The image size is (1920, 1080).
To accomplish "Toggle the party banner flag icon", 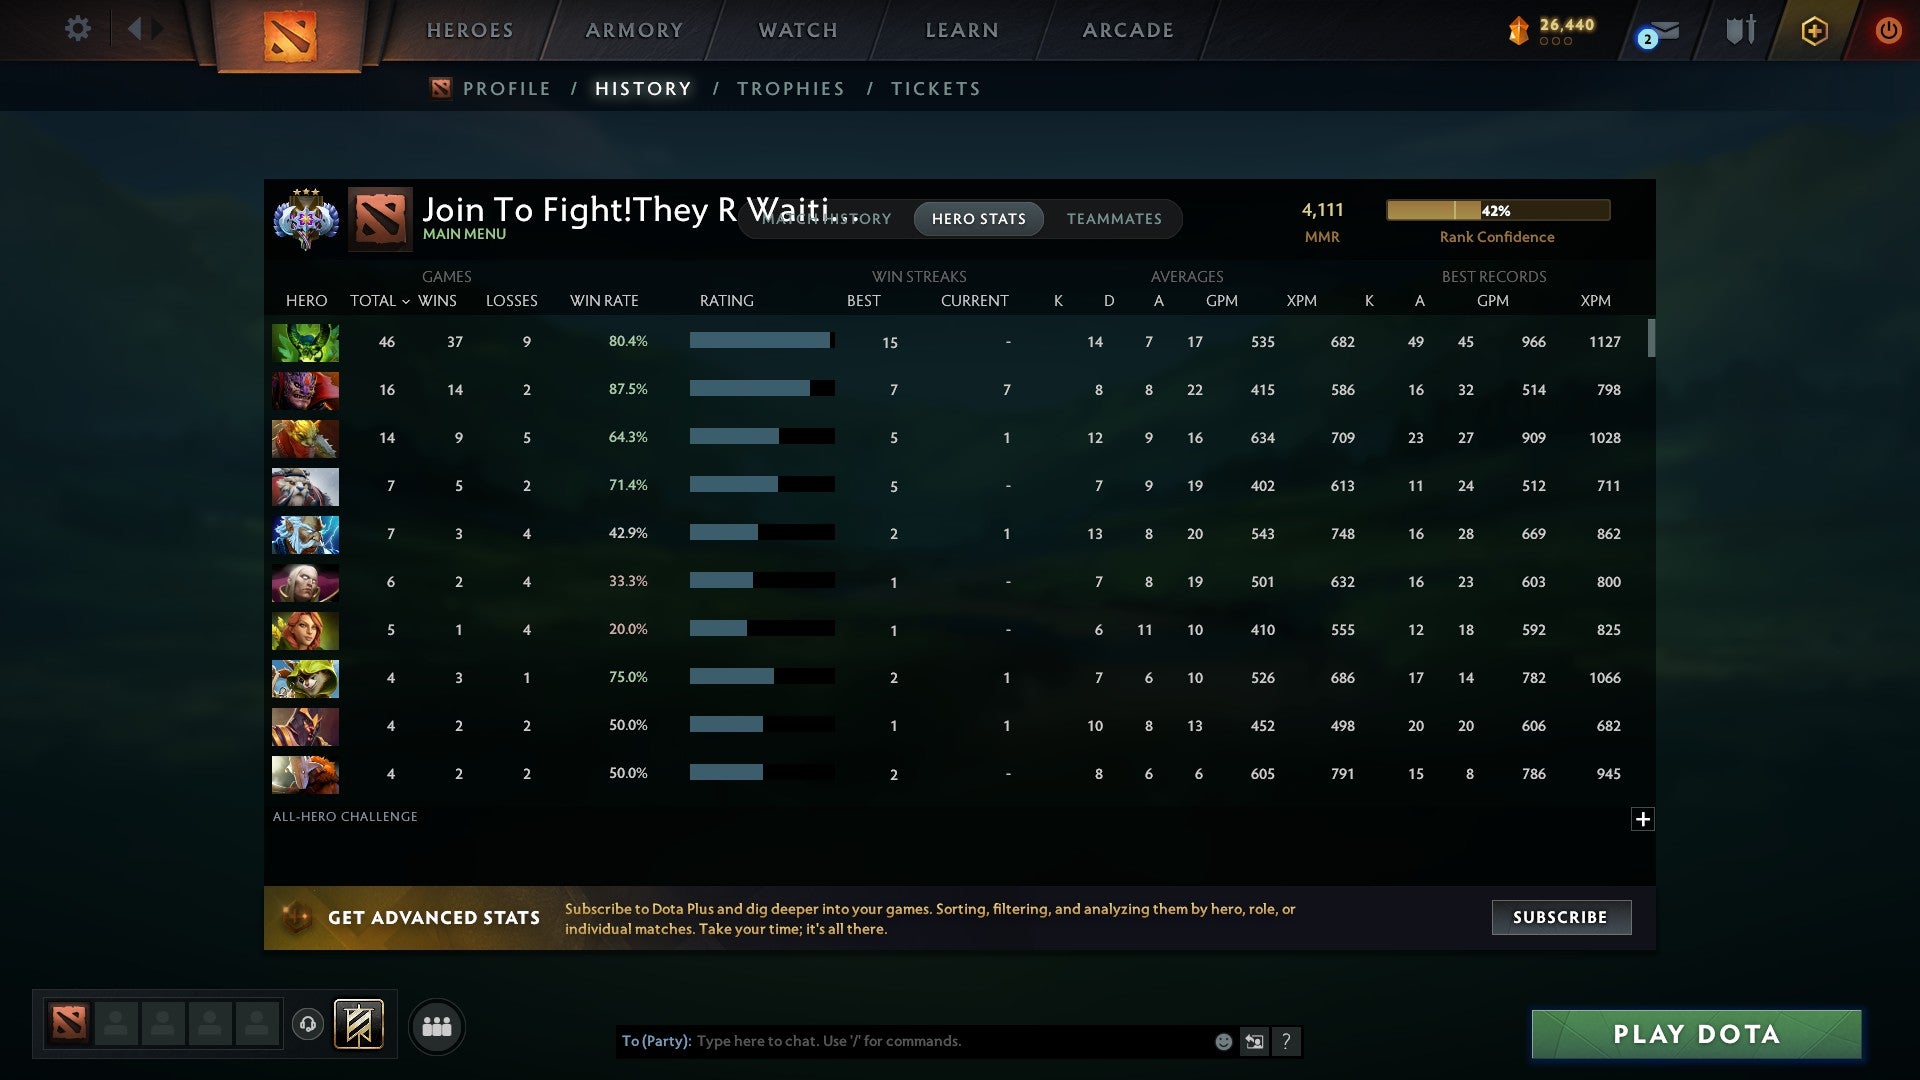I will coord(358,1024).
